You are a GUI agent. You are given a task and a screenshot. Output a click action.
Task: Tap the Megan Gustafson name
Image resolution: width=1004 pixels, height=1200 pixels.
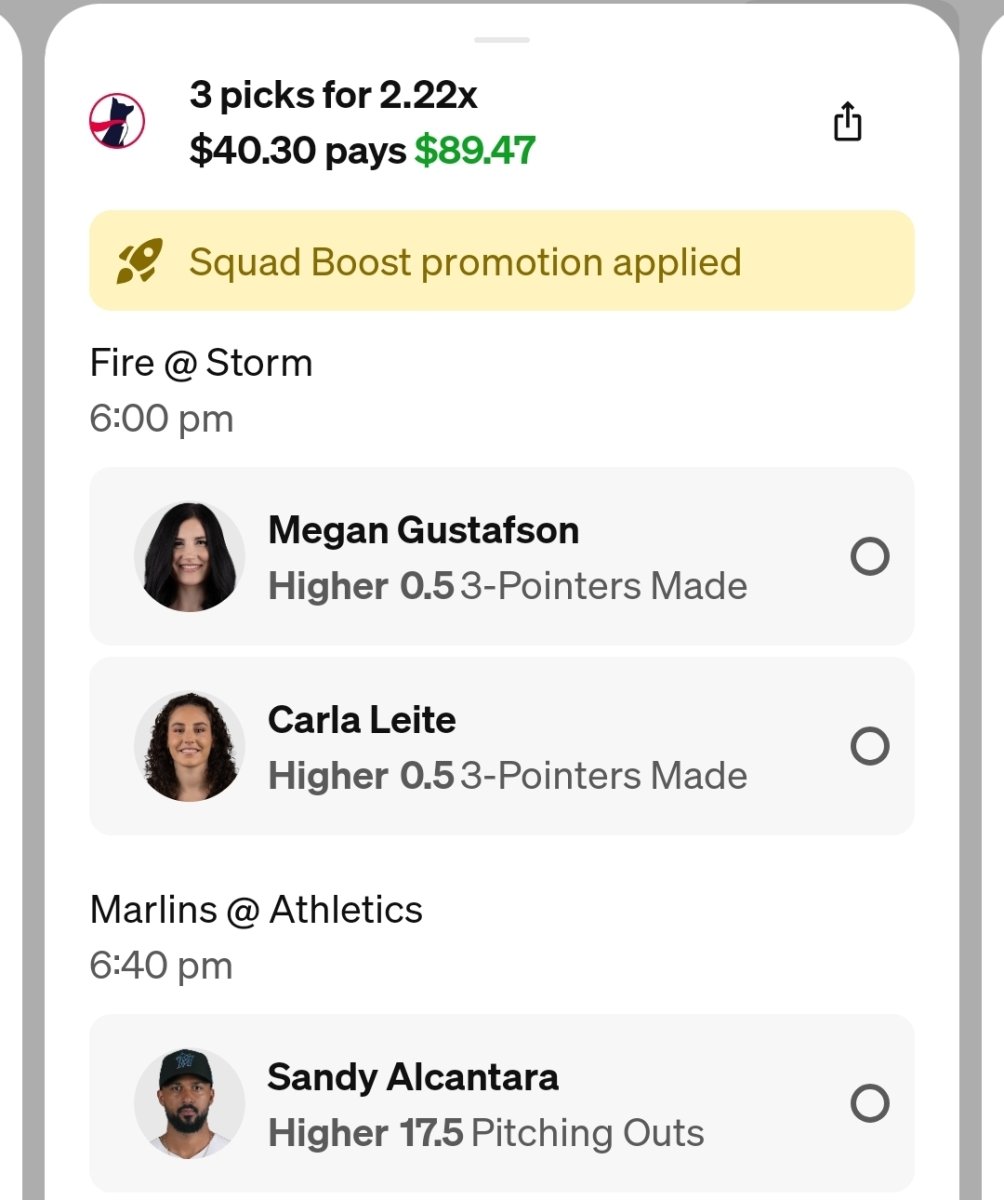[x=423, y=530]
